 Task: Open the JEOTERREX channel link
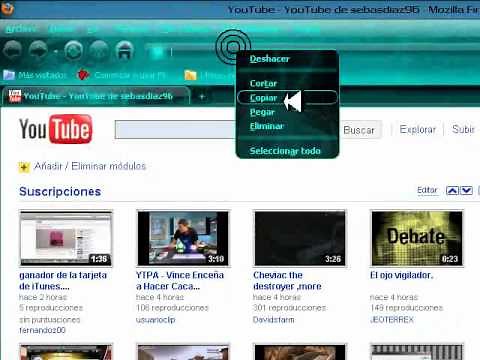point(392,320)
